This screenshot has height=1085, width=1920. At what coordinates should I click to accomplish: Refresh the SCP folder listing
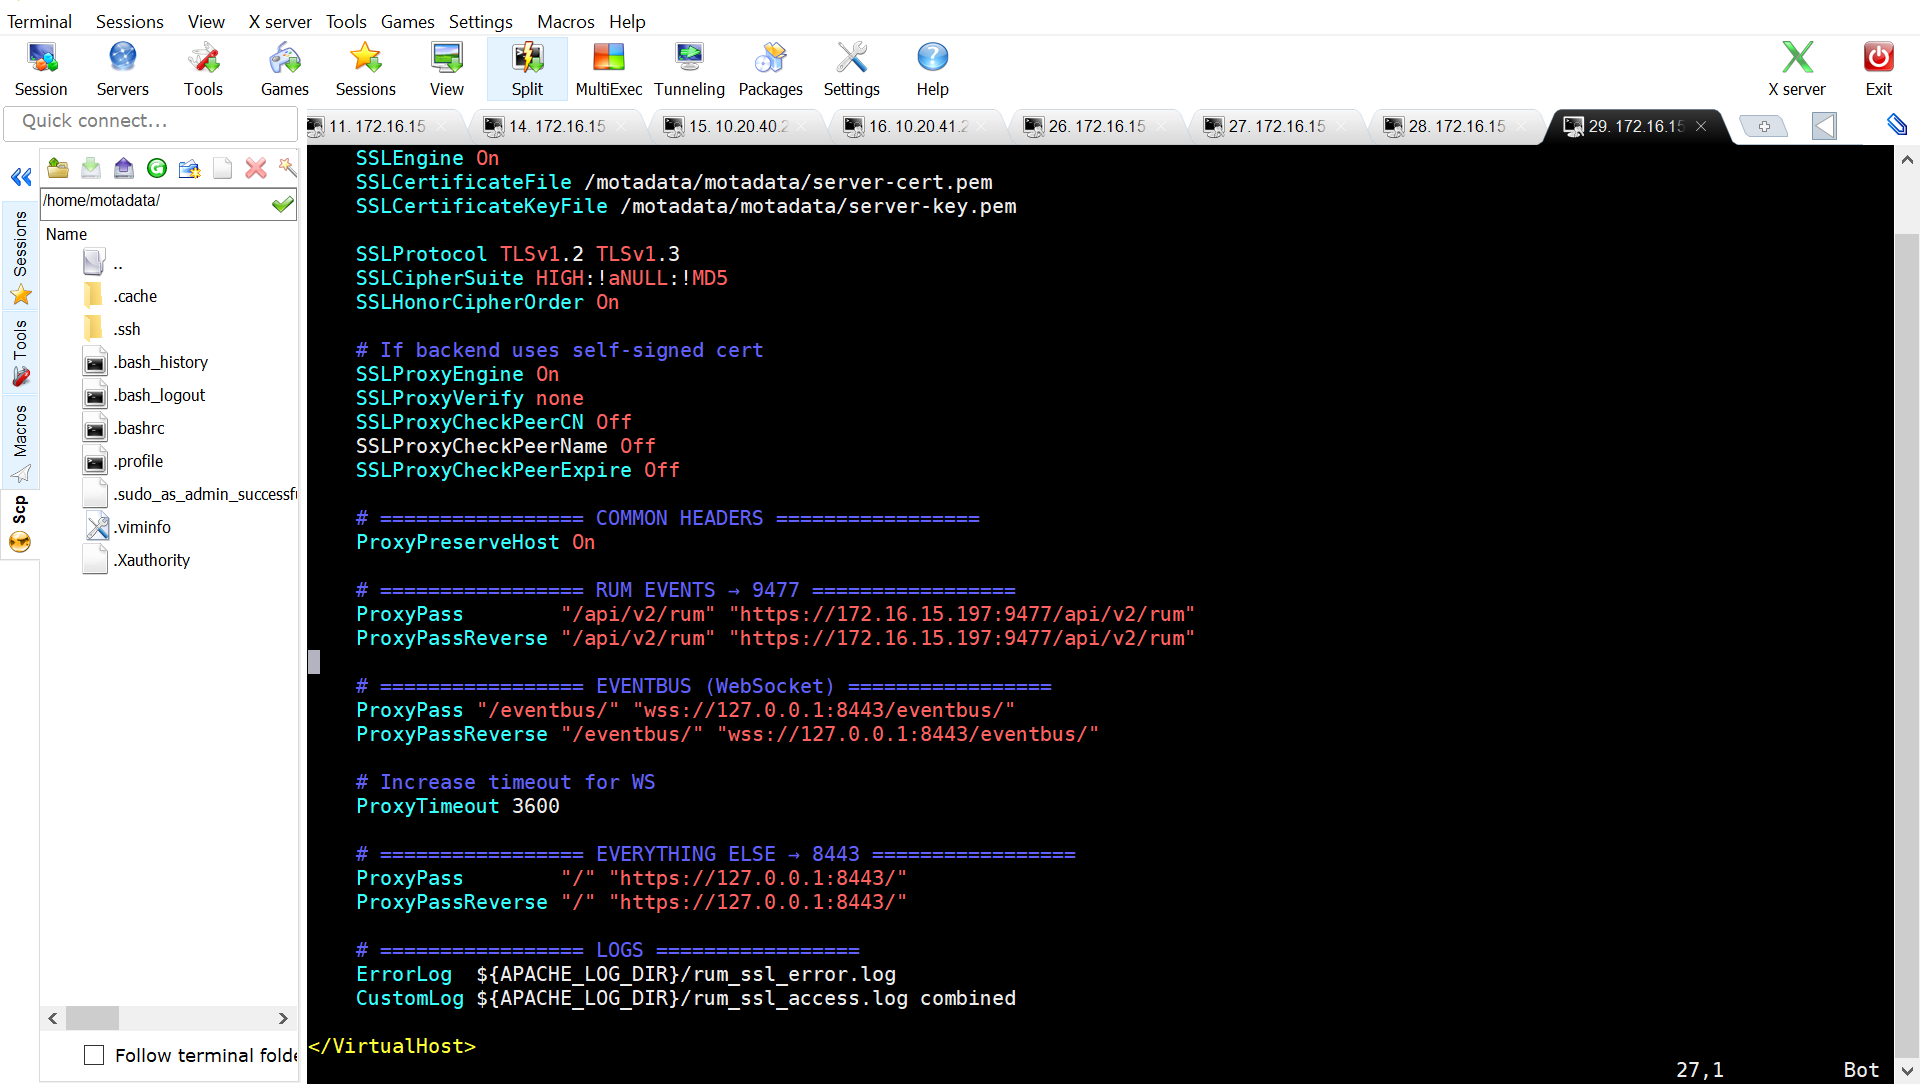tap(157, 168)
